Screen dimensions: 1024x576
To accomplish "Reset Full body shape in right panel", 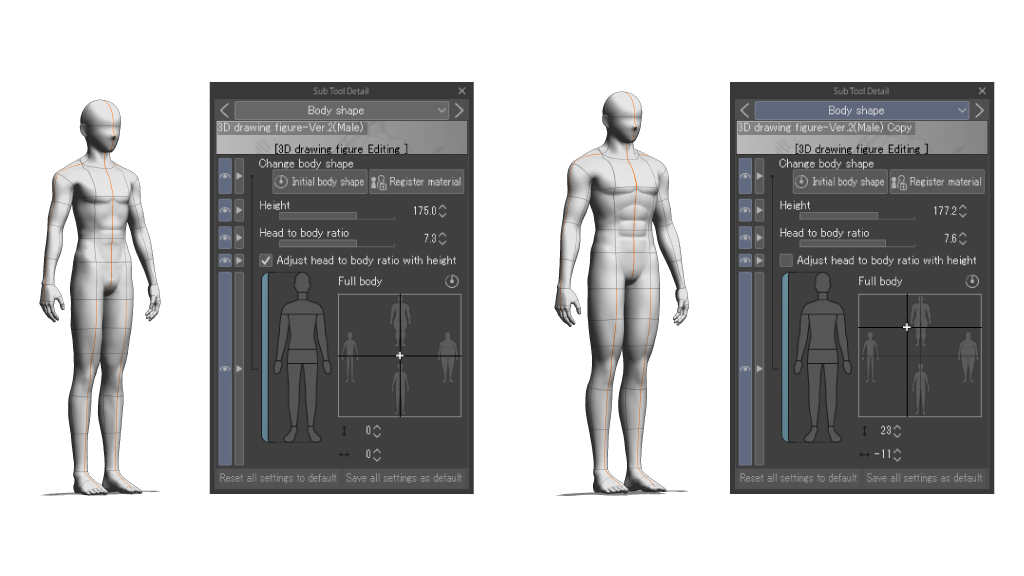I will 973,282.
